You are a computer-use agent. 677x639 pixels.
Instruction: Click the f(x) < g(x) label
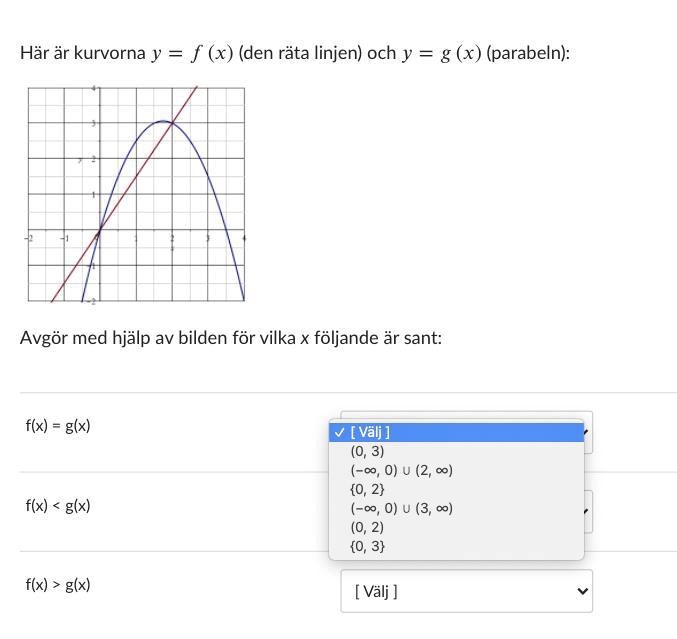58,506
